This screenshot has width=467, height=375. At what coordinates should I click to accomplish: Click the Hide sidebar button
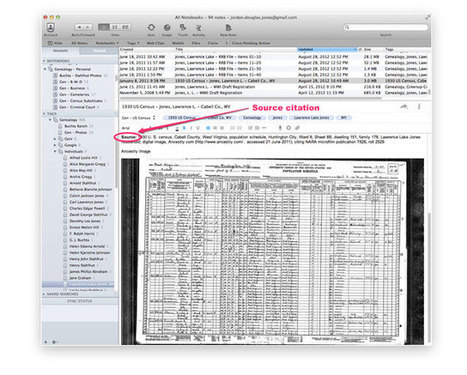[55, 43]
